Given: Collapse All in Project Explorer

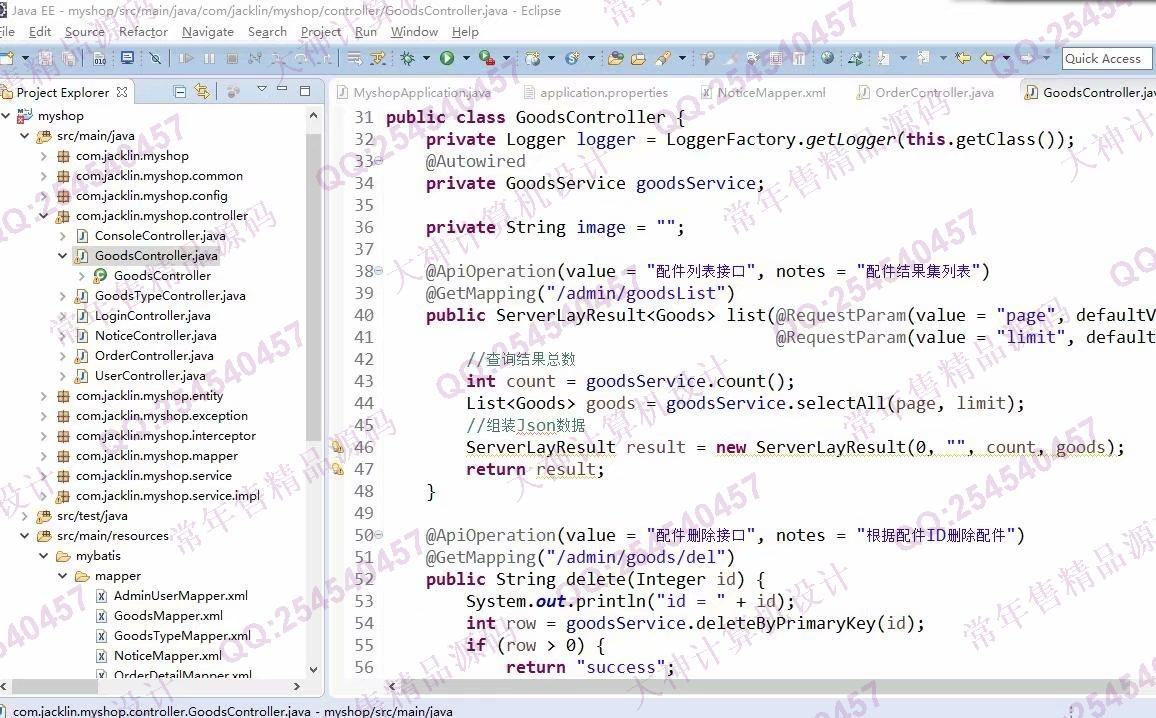Looking at the screenshot, I should coord(179,91).
